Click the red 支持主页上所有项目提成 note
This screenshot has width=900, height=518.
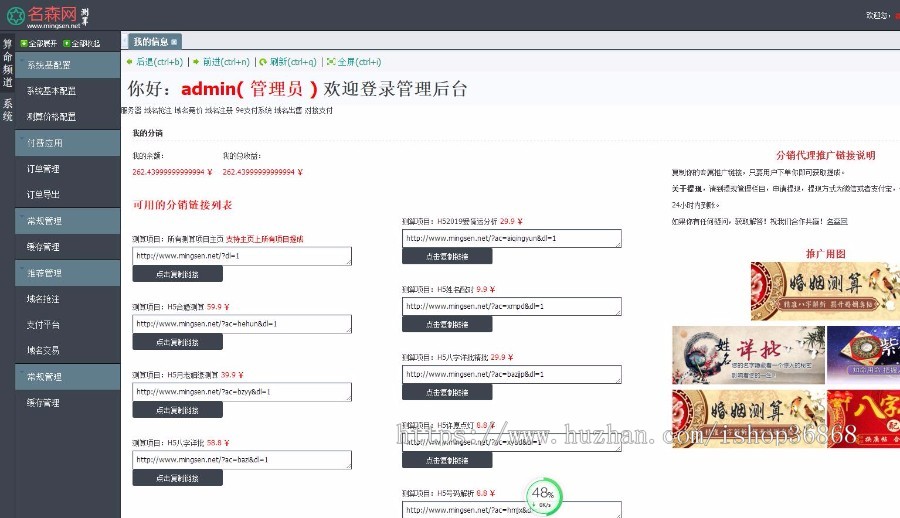(265, 239)
